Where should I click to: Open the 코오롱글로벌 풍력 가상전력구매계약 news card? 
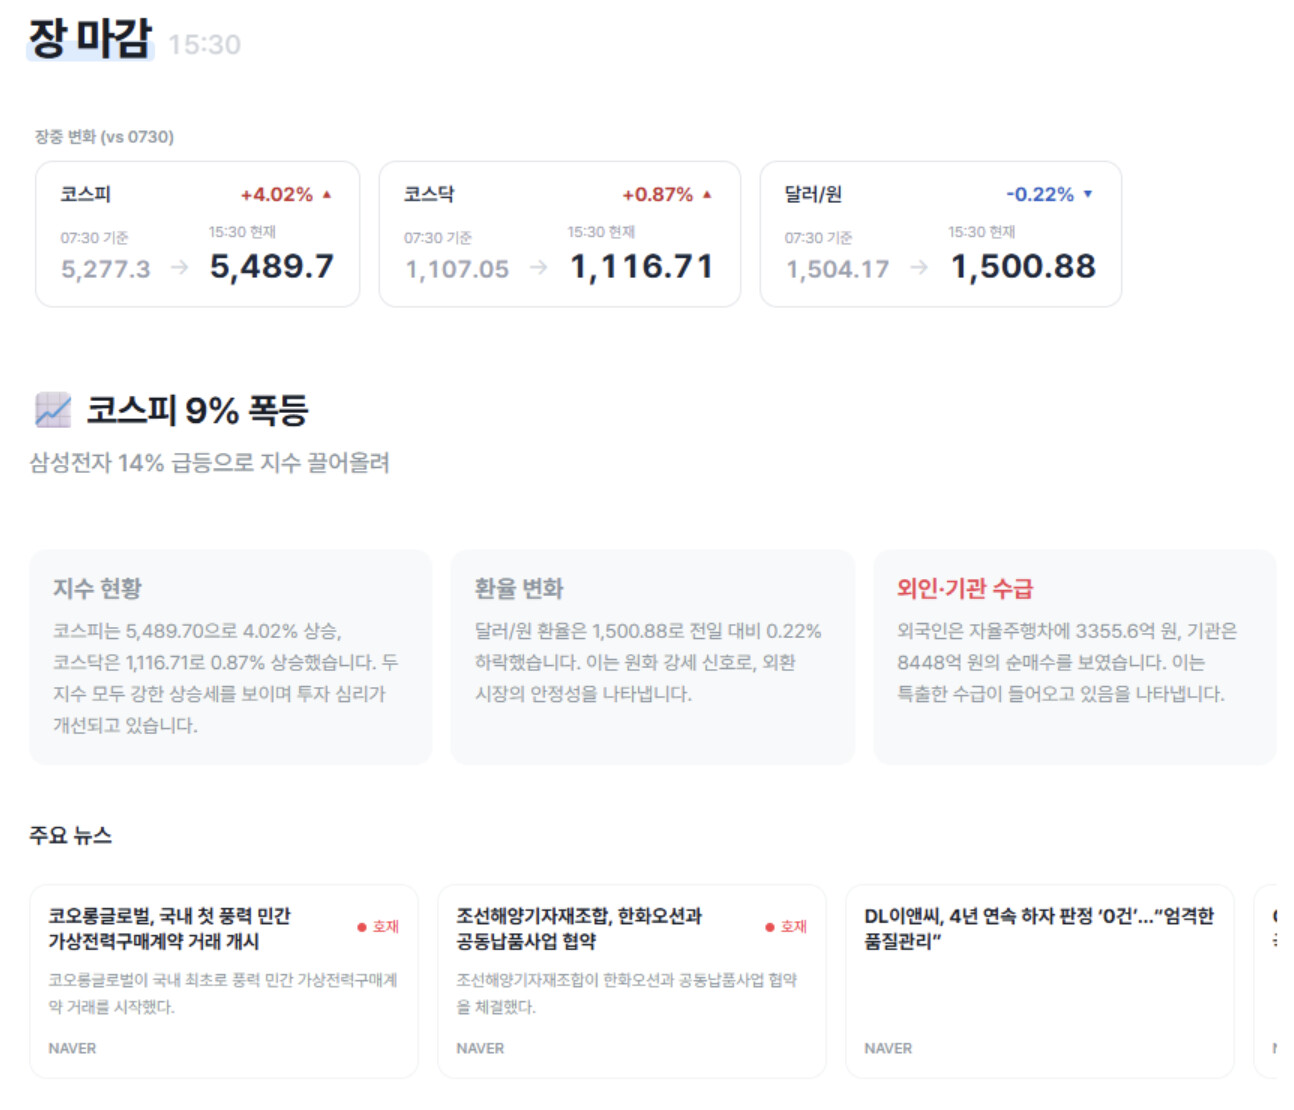point(223,981)
